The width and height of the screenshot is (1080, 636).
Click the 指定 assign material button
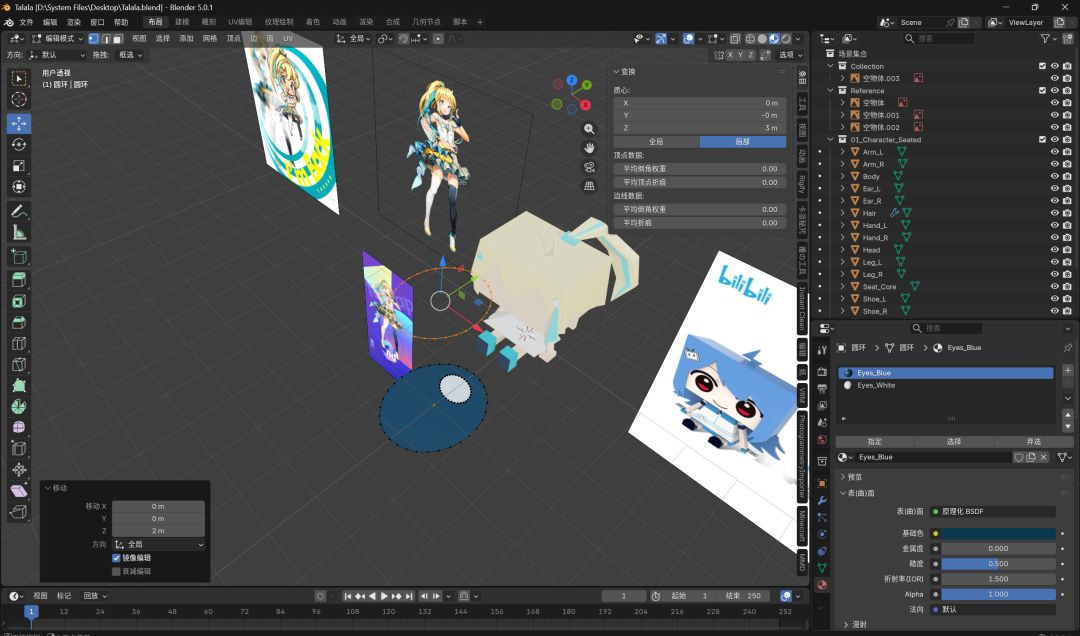pos(875,441)
